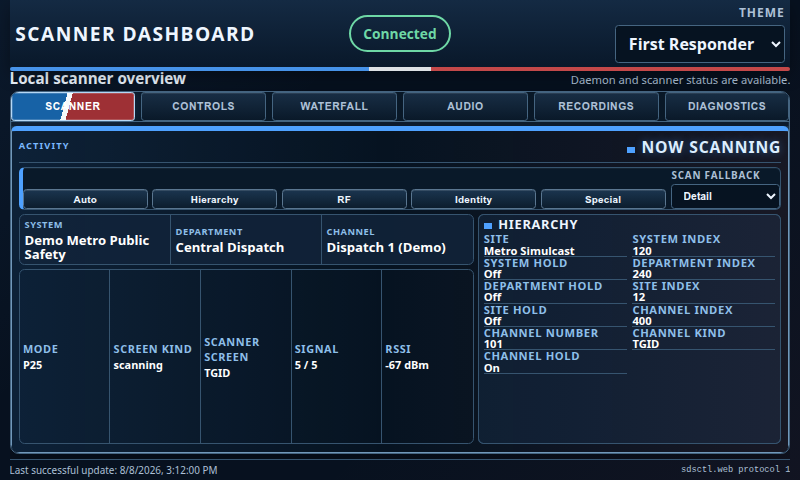Click the Metro Simulcast site value
800x480 pixels.
tap(529, 251)
